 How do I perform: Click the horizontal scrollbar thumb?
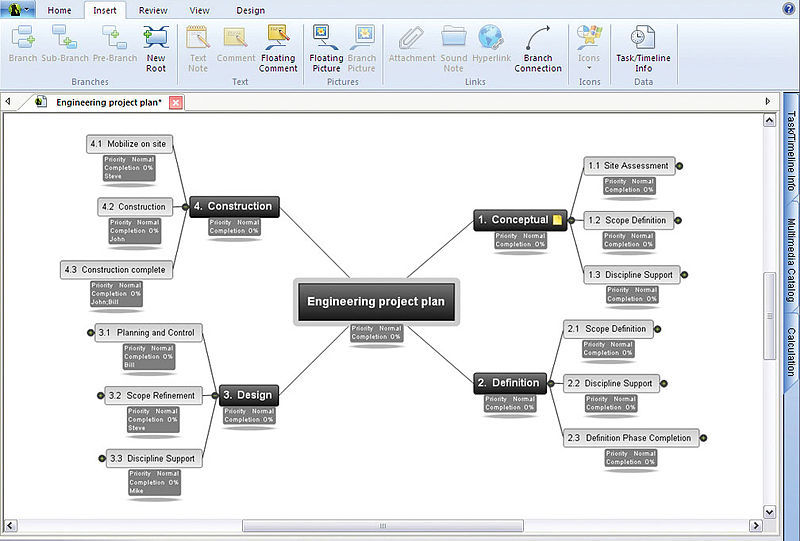(380, 525)
